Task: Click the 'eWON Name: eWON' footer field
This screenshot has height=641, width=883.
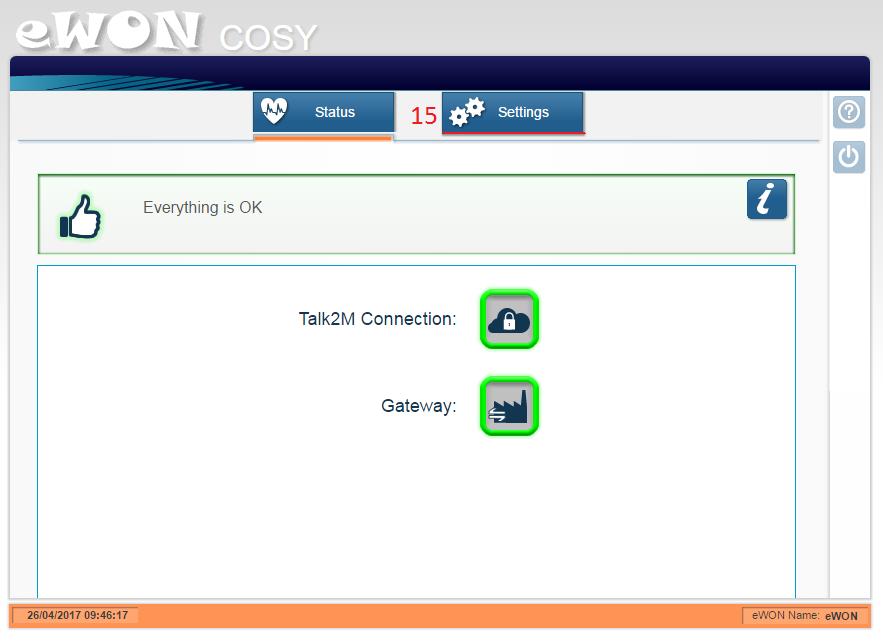Action: [804, 616]
